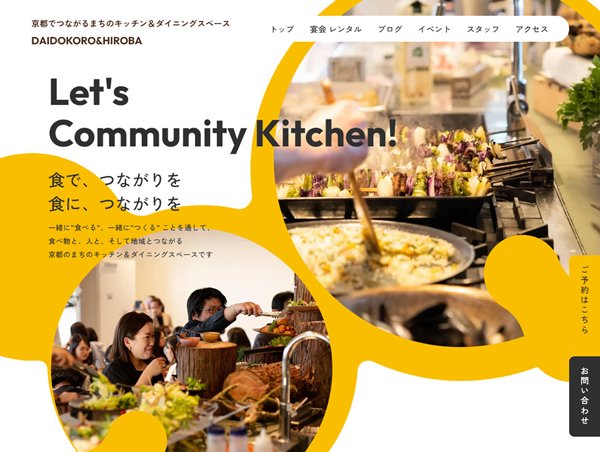Open the レンタル navigation link
Image resolution: width=600 pixels, height=452 pixels.
click(346, 29)
